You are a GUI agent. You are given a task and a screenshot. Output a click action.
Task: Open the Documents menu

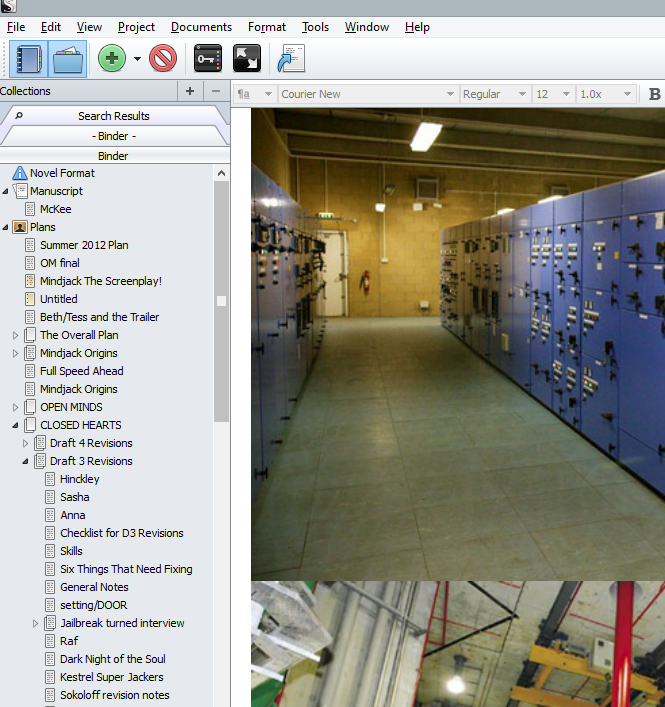[201, 27]
